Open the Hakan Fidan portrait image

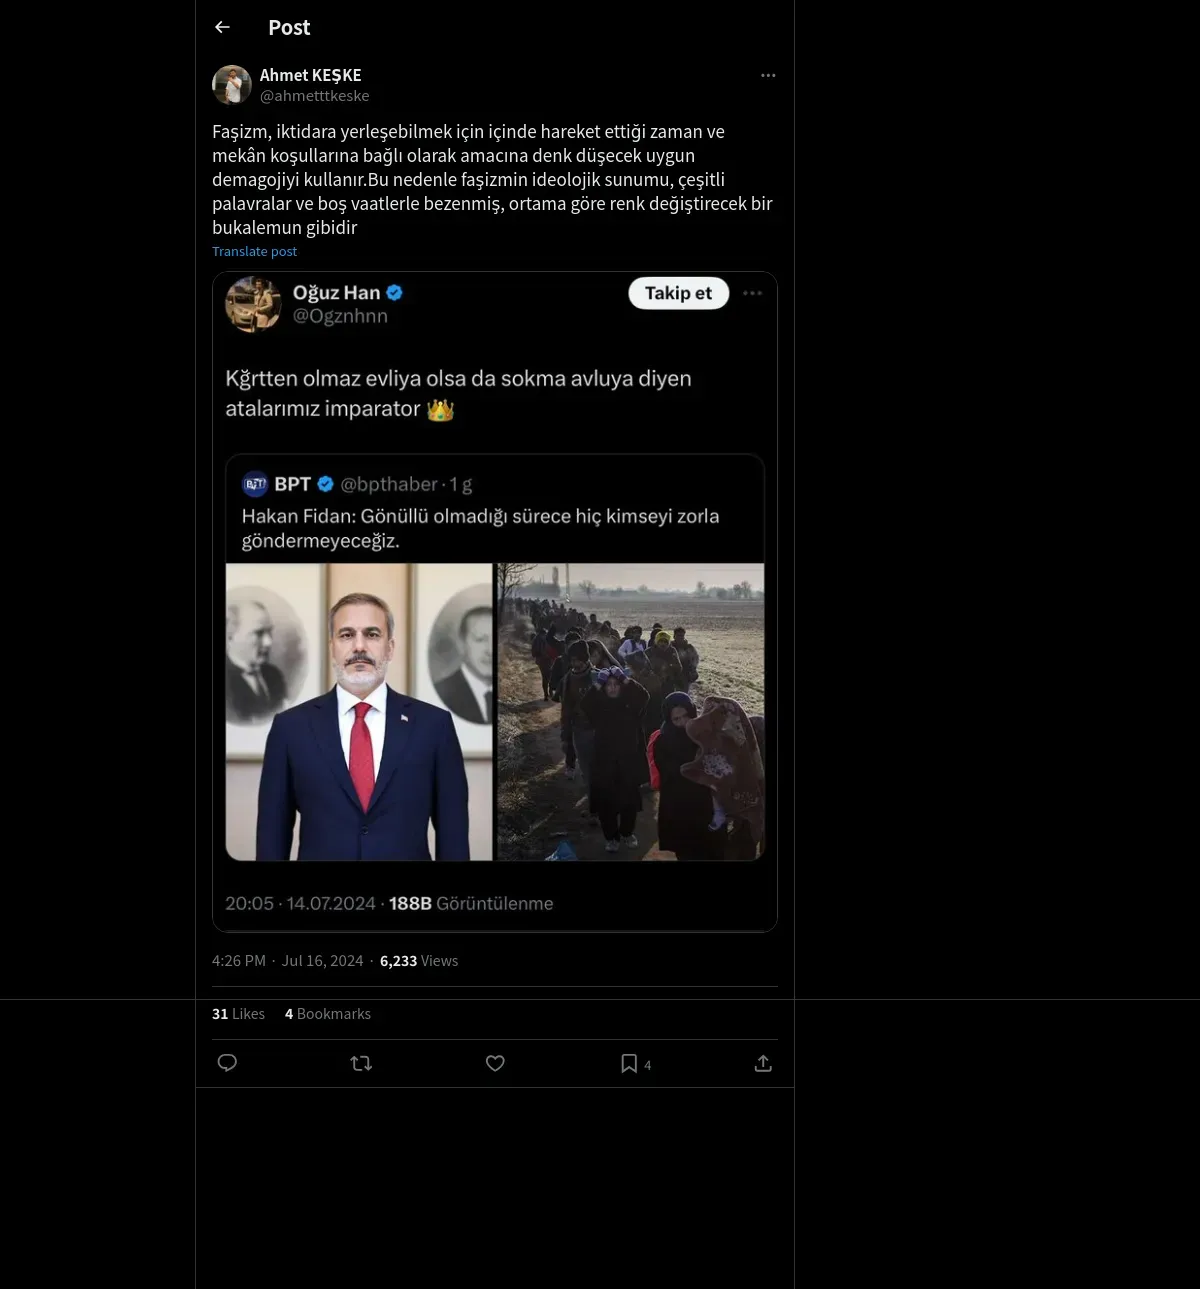359,712
